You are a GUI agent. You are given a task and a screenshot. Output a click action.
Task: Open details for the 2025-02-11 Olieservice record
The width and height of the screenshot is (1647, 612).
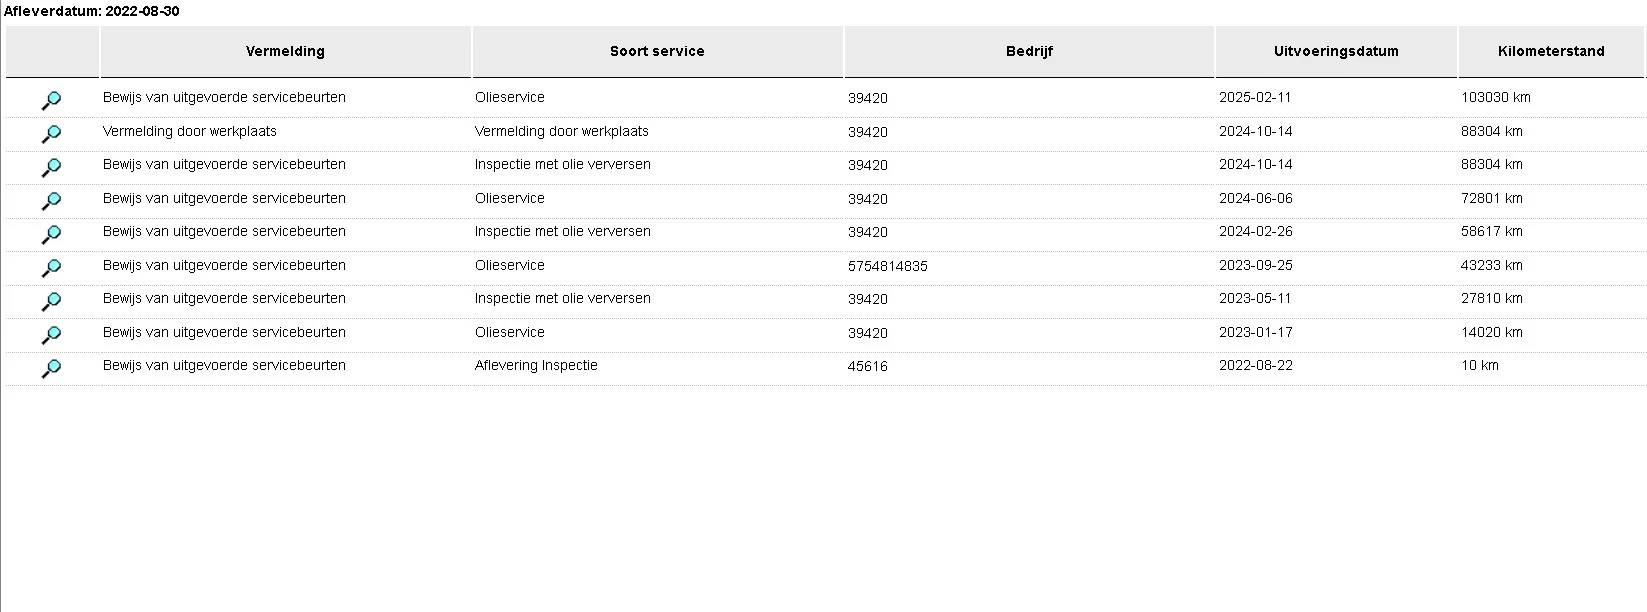(x=52, y=99)
